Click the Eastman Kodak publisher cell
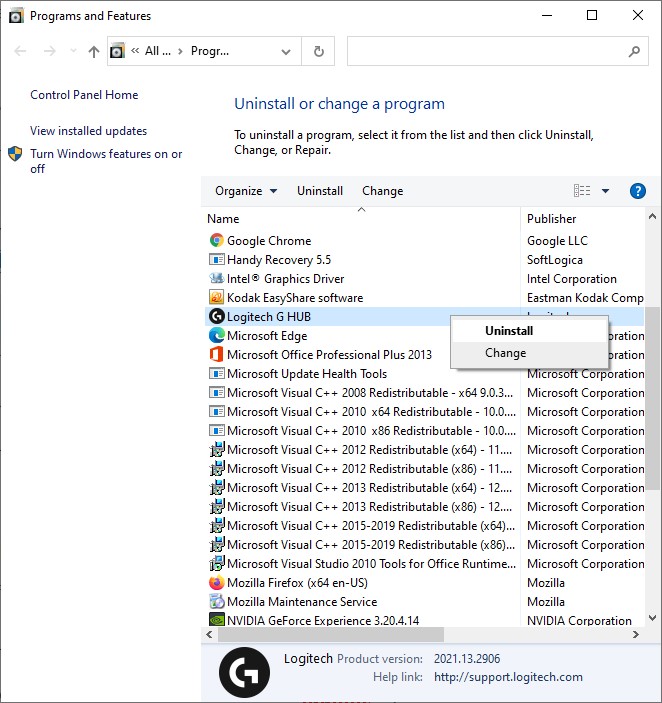662x703 pixels. click(x=585, y=298)
